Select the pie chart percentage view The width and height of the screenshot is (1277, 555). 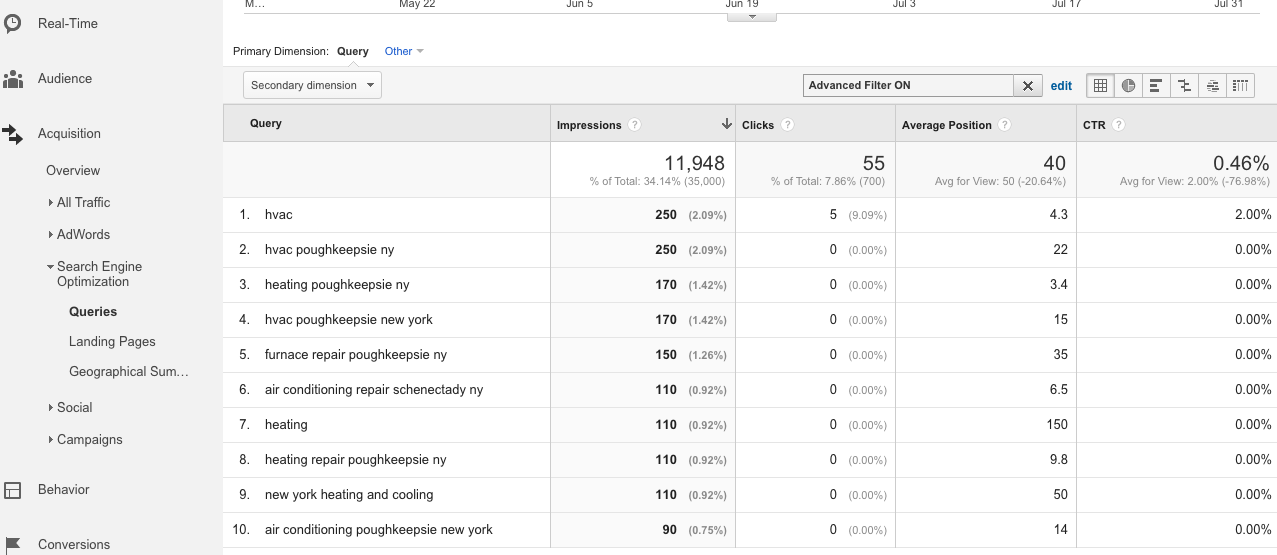point(1128,86)
